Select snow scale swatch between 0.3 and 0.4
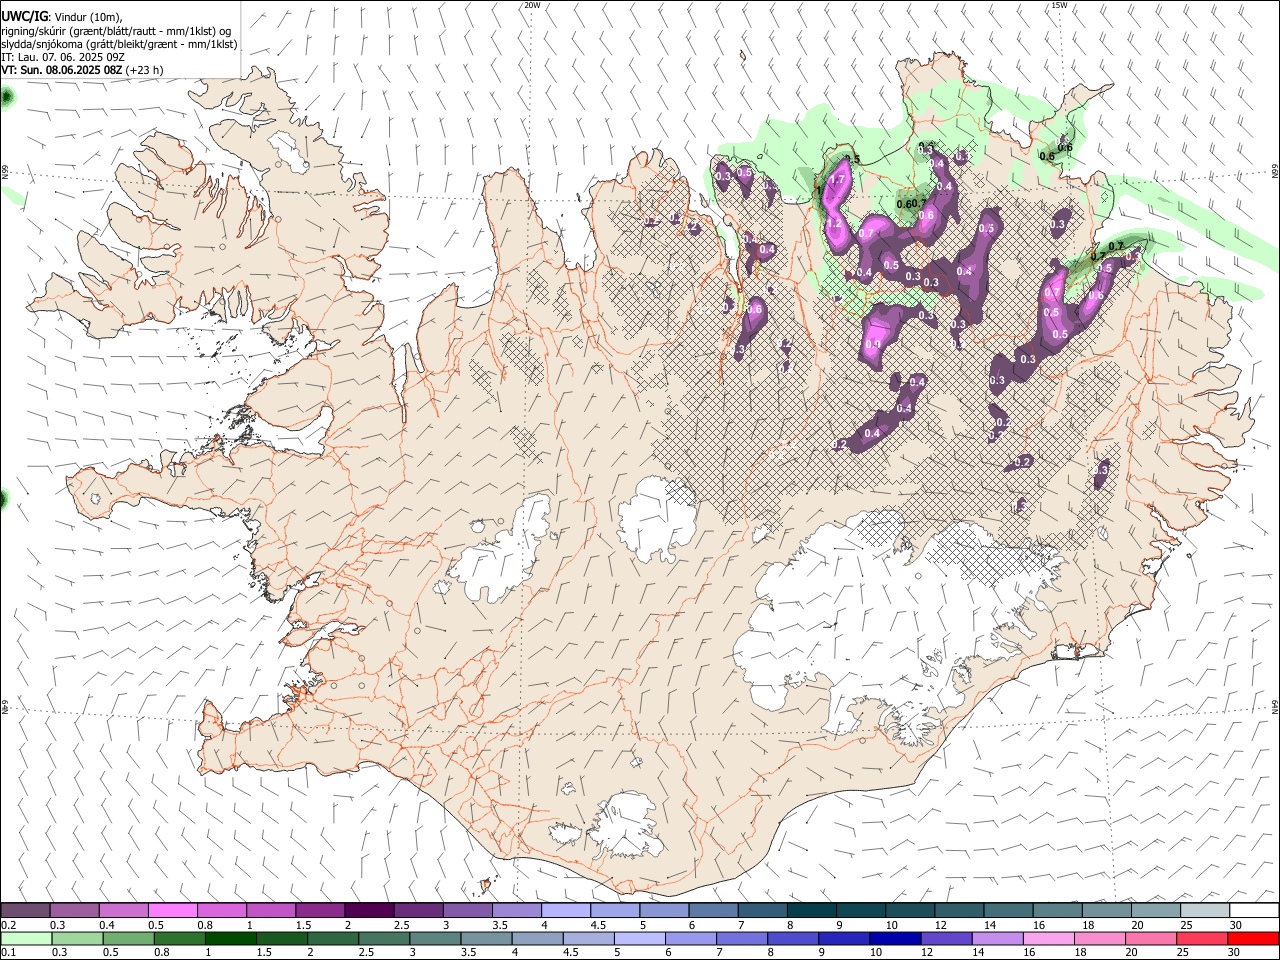This screenshot has height=960, width=1280. pos(74,911)
